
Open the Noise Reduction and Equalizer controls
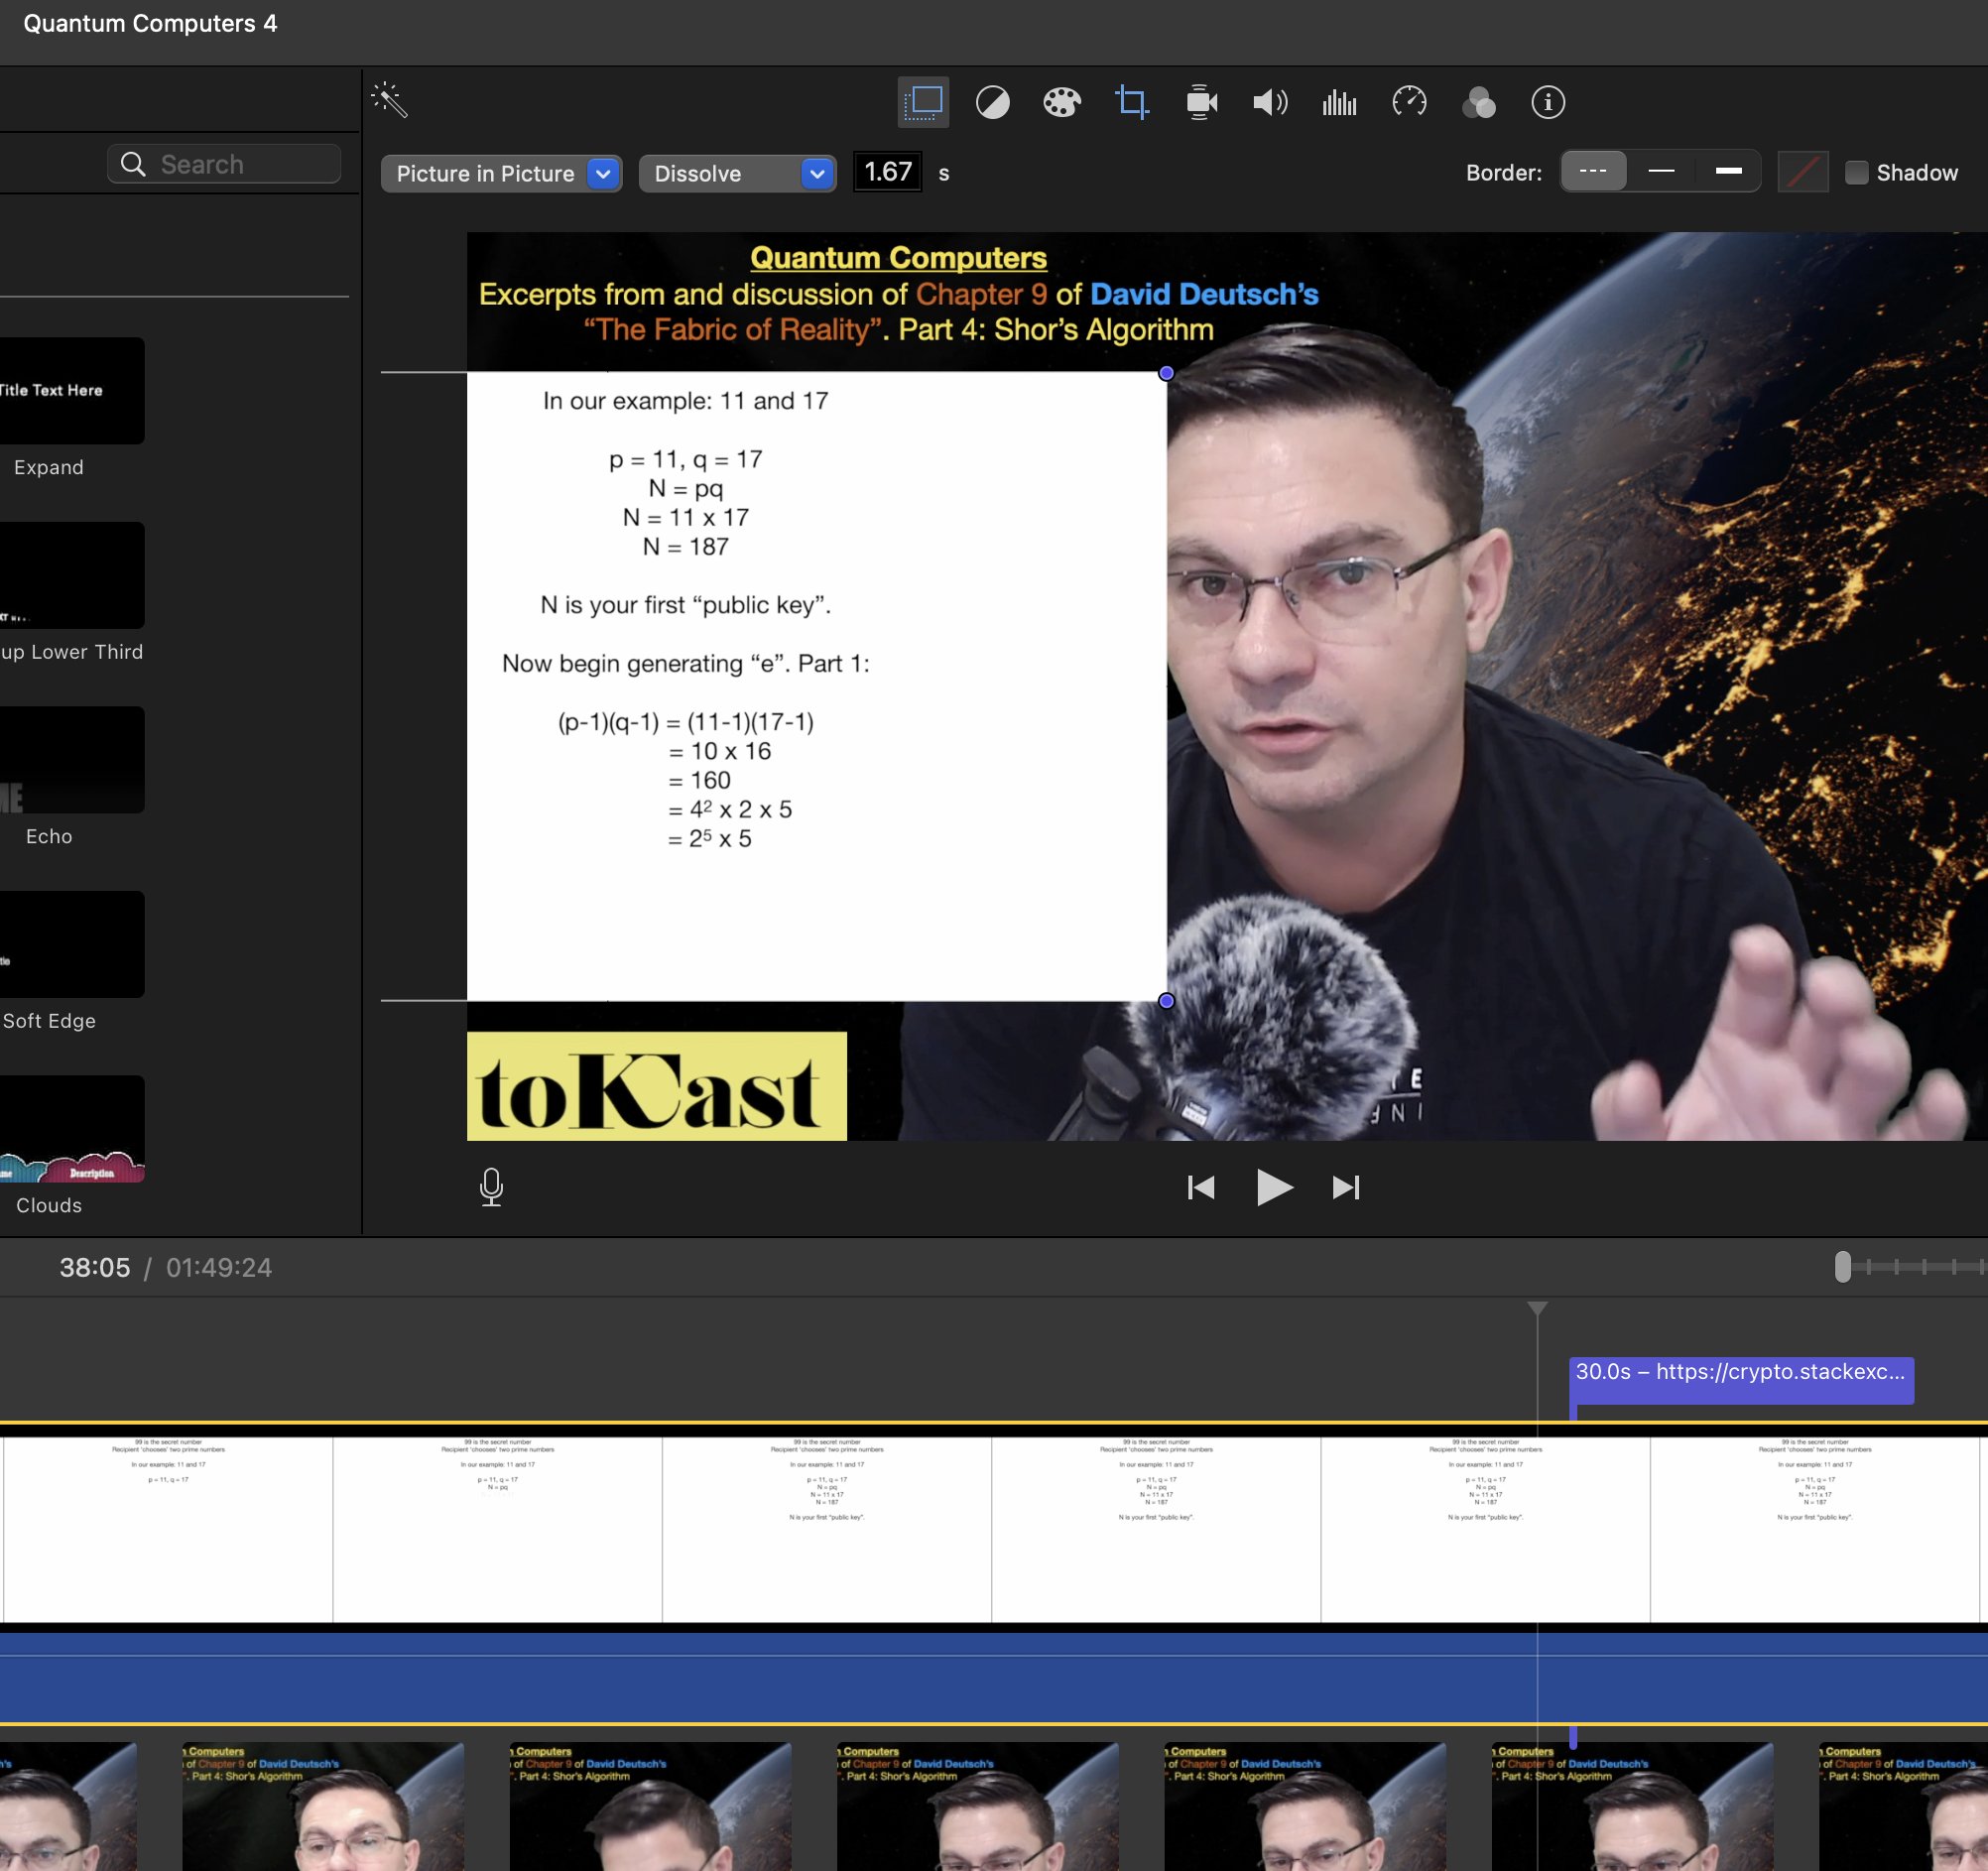click(1338, 102)
